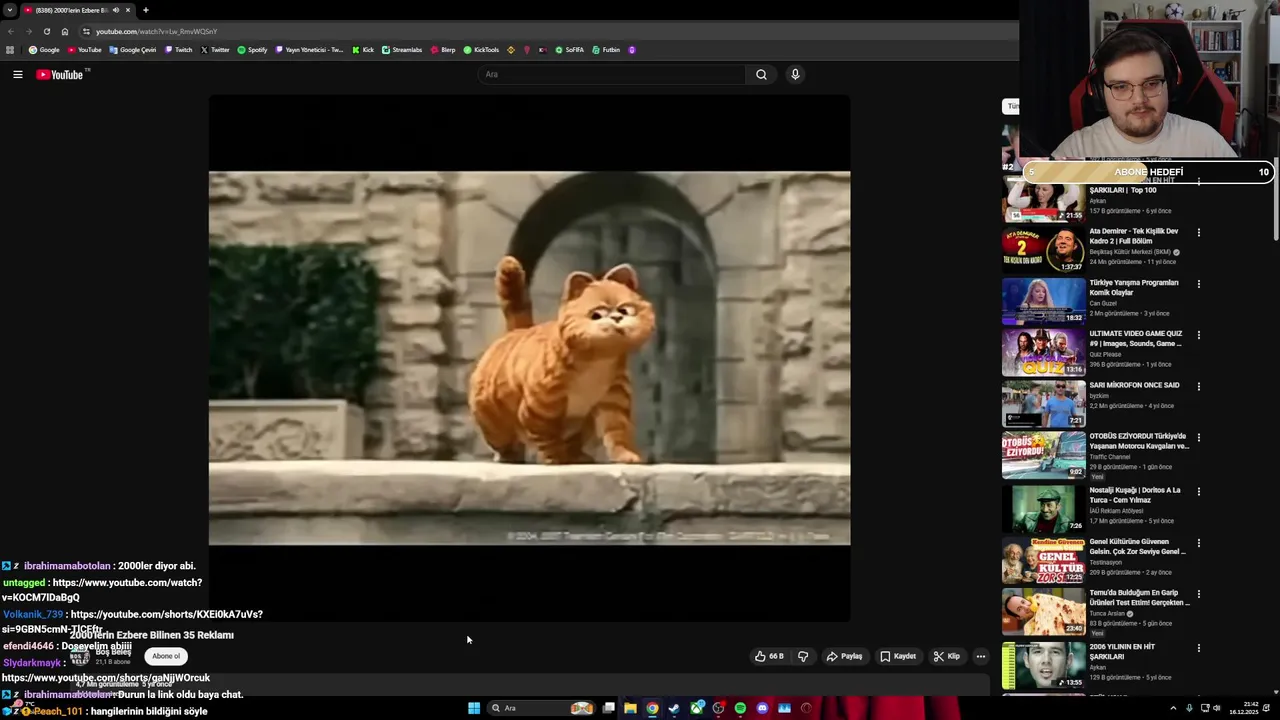Open the KickTools bookmark

coord(481,50)
